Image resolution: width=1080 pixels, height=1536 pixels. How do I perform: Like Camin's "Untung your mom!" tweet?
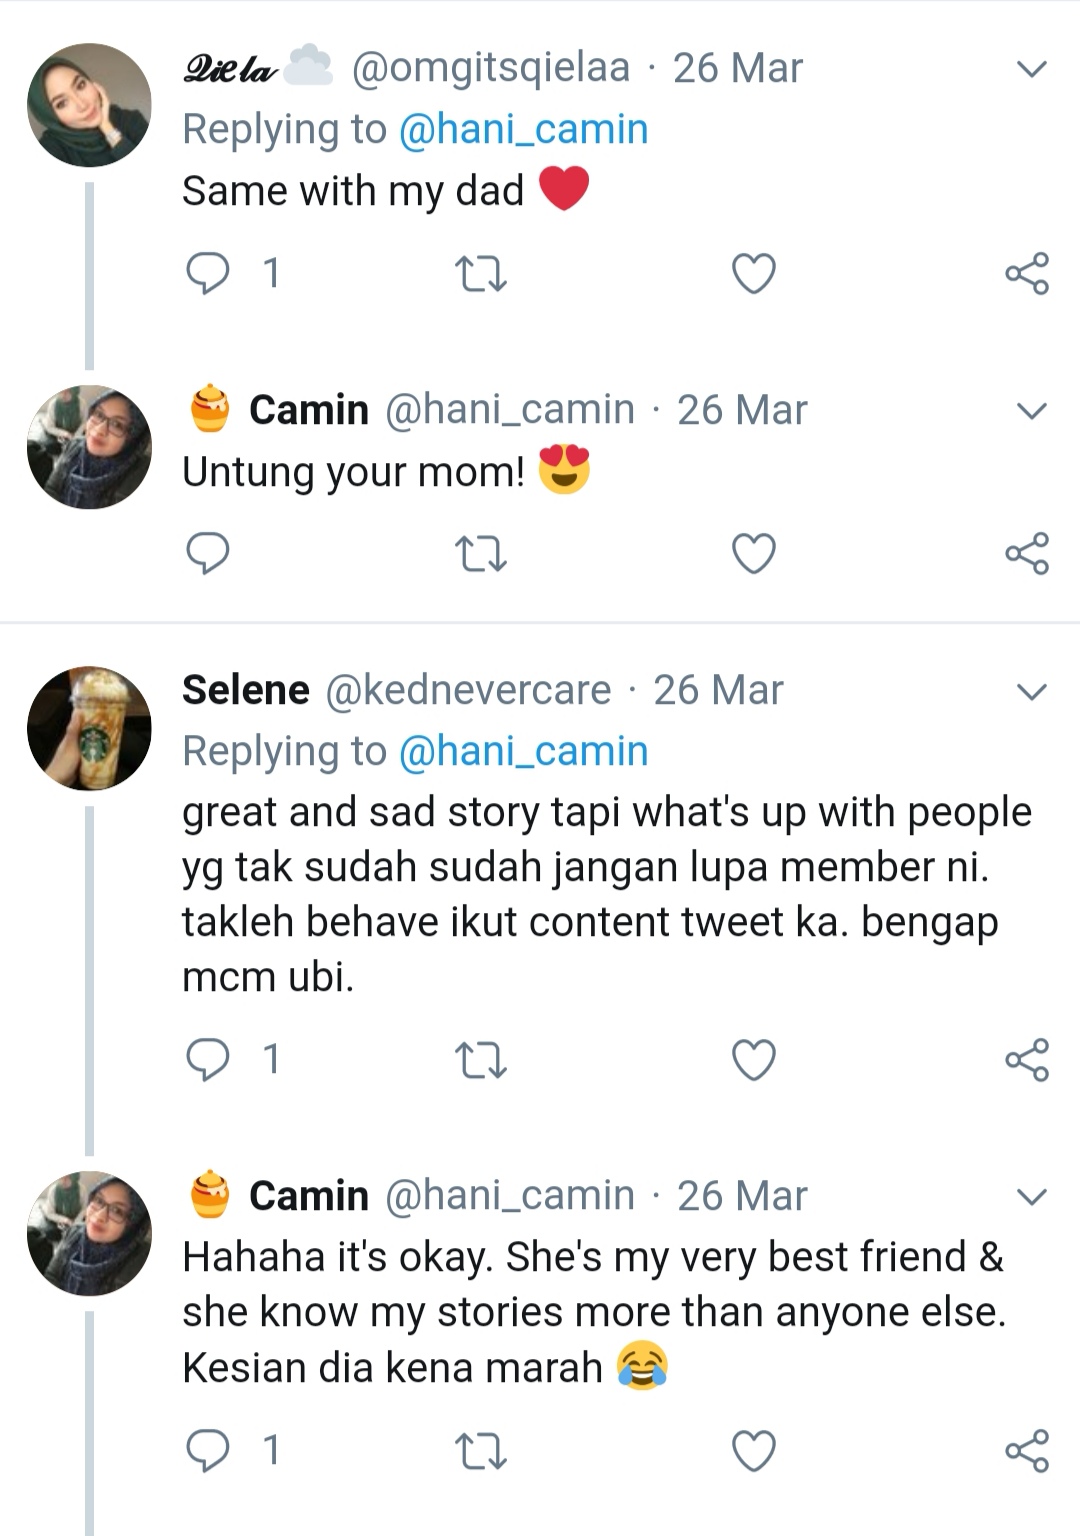click(754, 554)
